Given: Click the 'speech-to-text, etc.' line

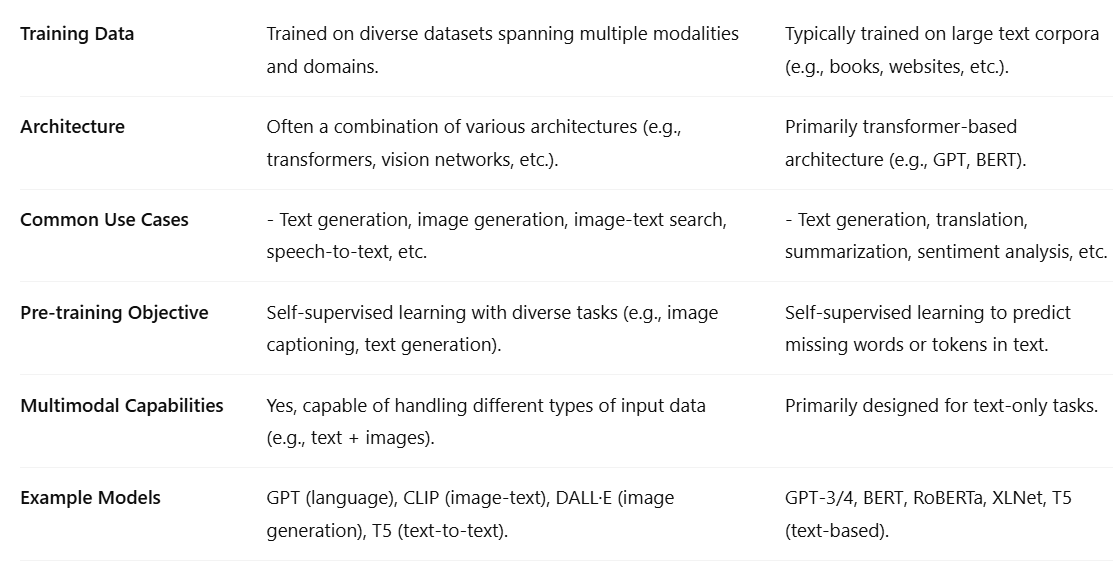Looking at the screenshot, I should point(346,252).
